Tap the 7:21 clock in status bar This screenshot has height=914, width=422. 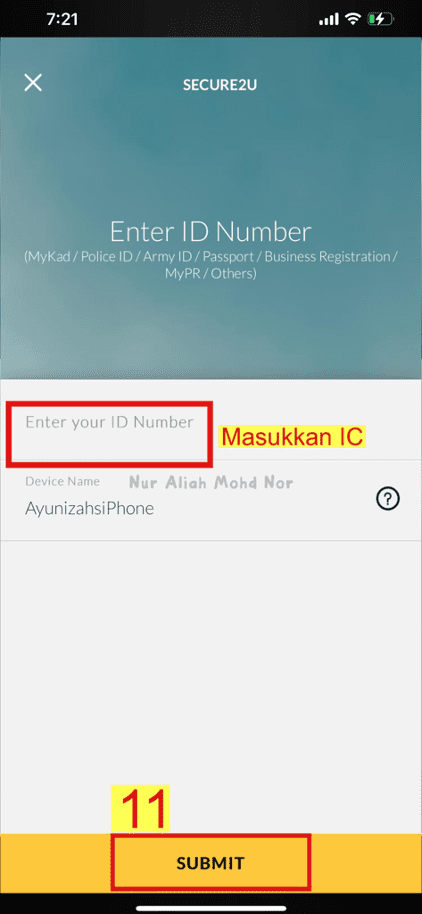(62, 19)
